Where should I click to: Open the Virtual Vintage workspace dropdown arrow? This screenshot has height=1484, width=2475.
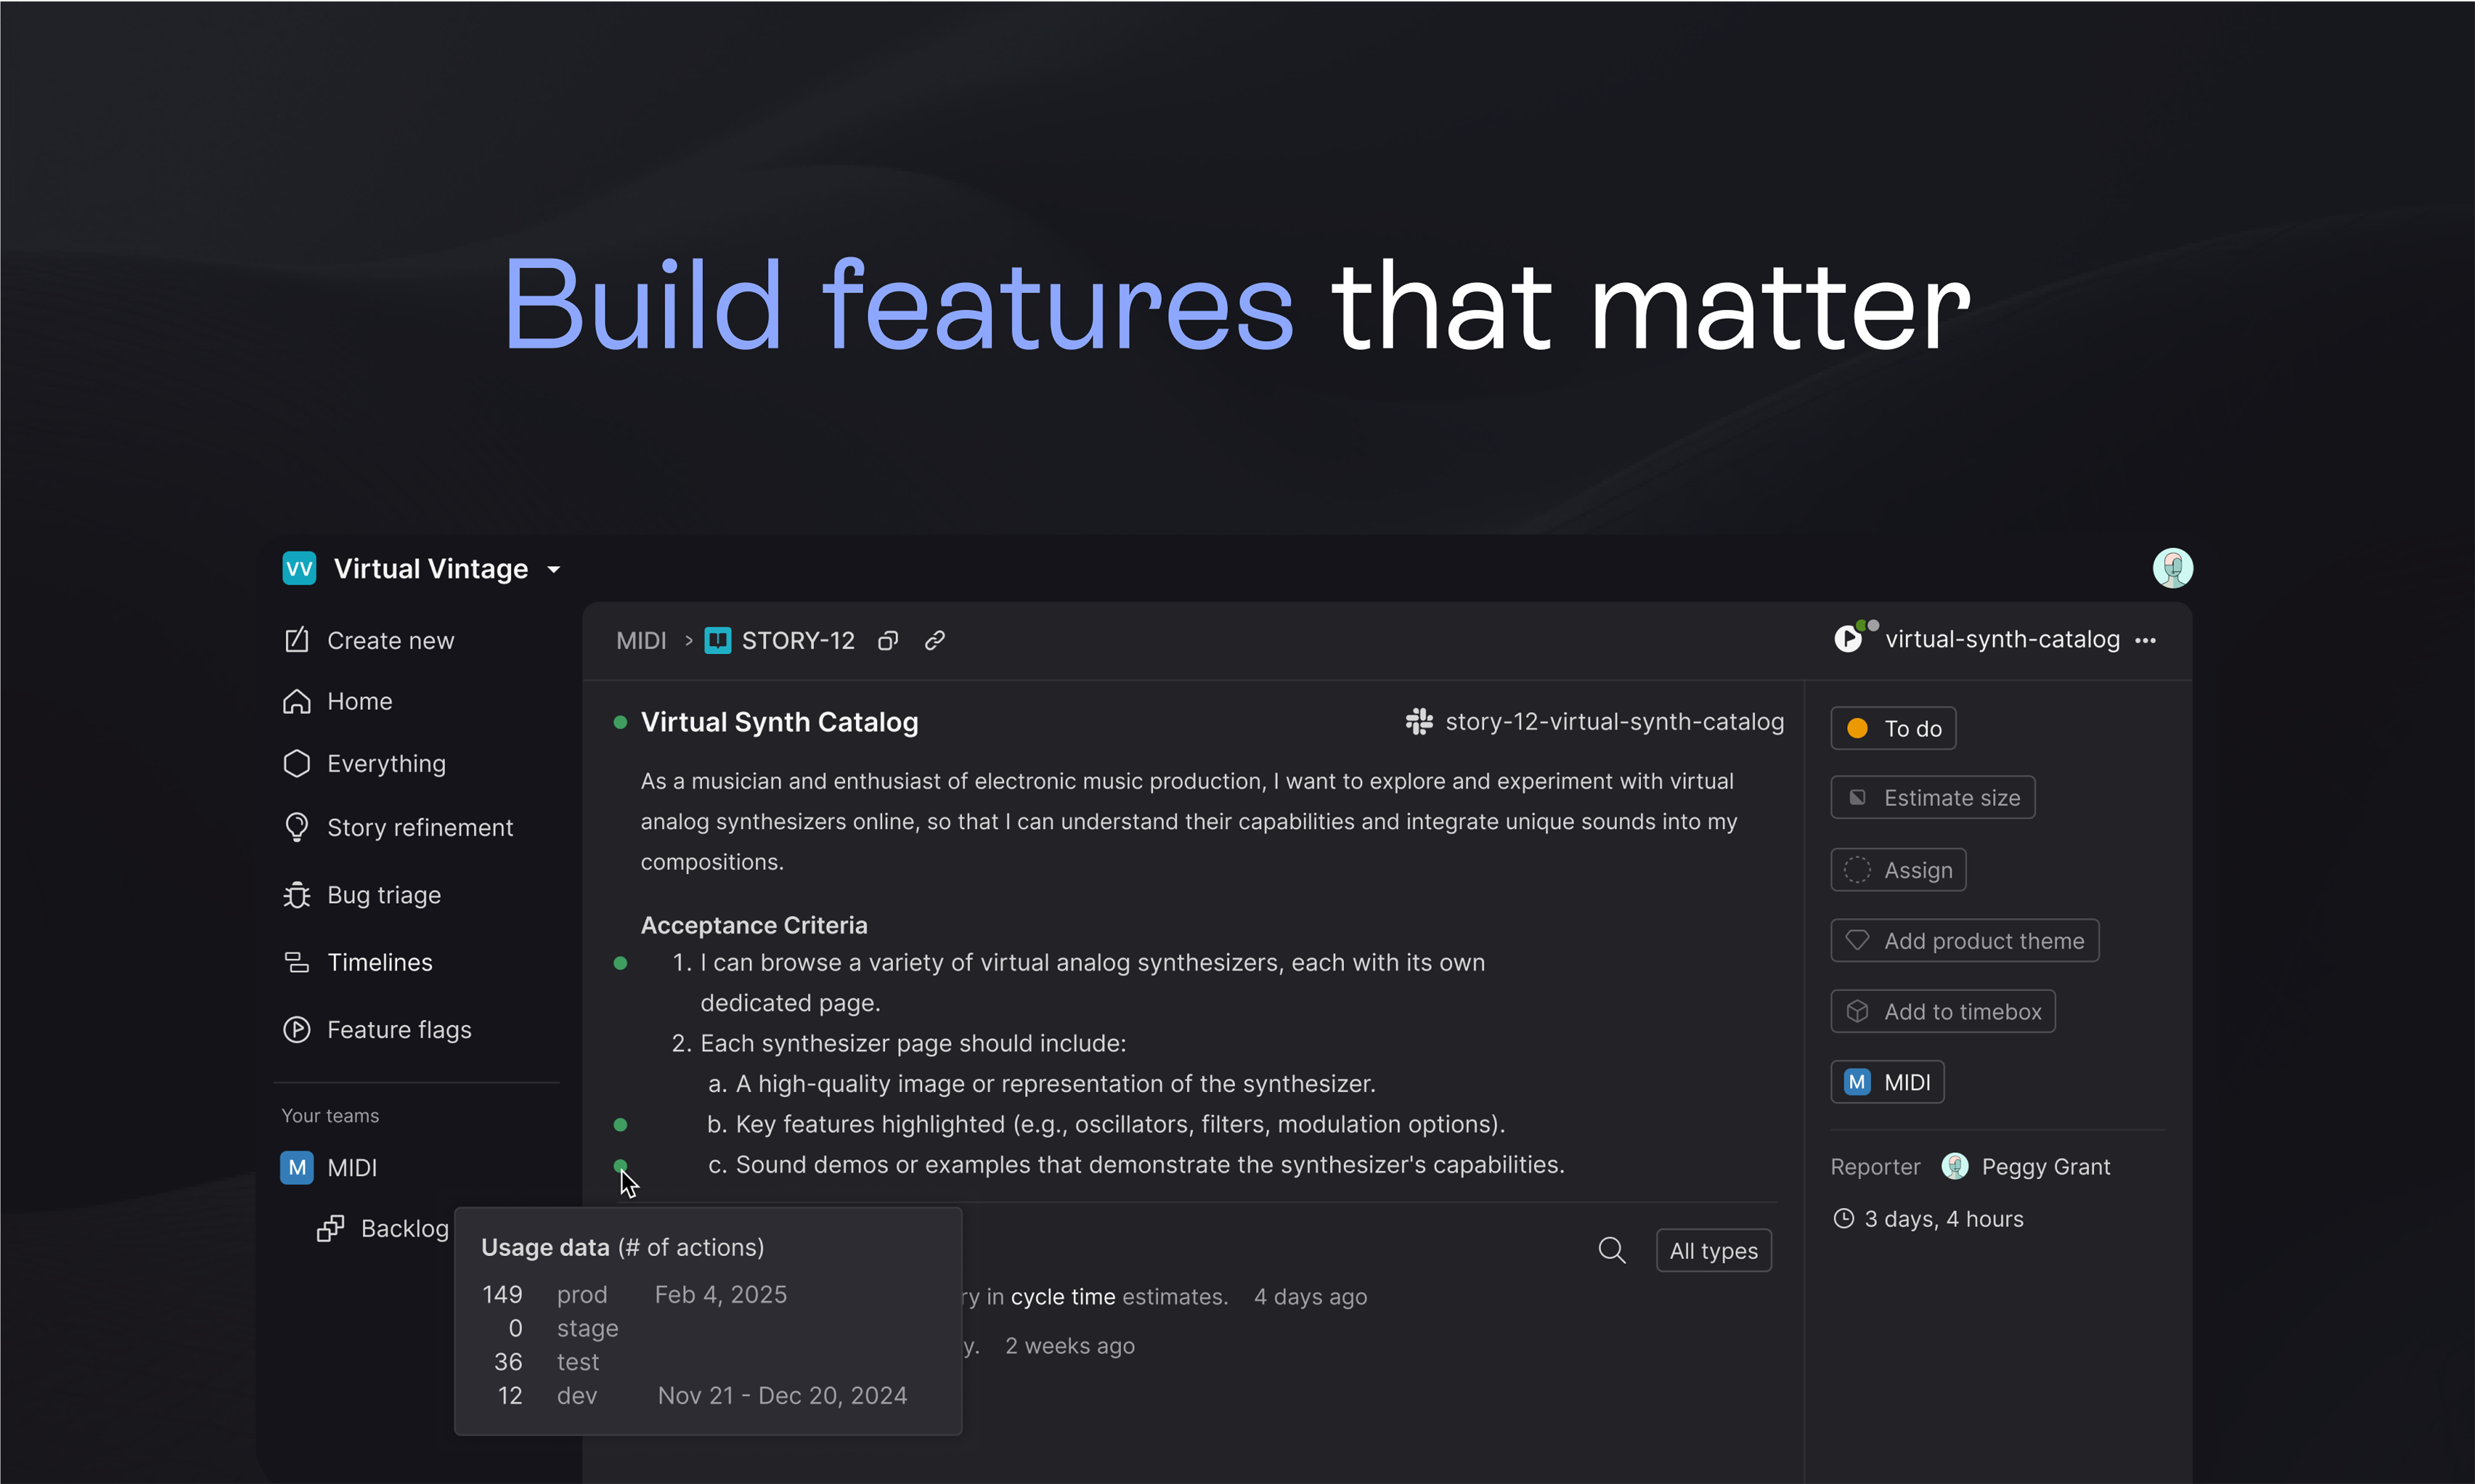tap(554, 570)
